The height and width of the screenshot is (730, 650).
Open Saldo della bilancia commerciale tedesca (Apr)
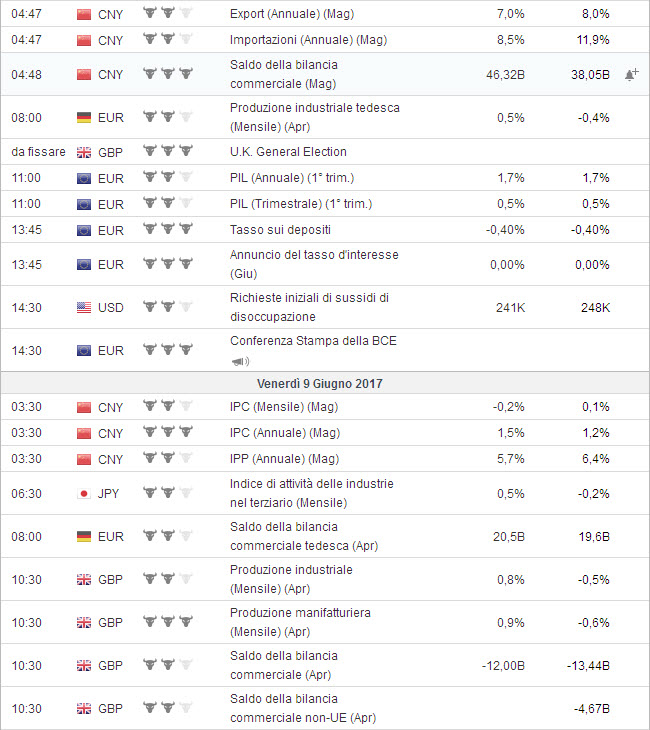304,536
